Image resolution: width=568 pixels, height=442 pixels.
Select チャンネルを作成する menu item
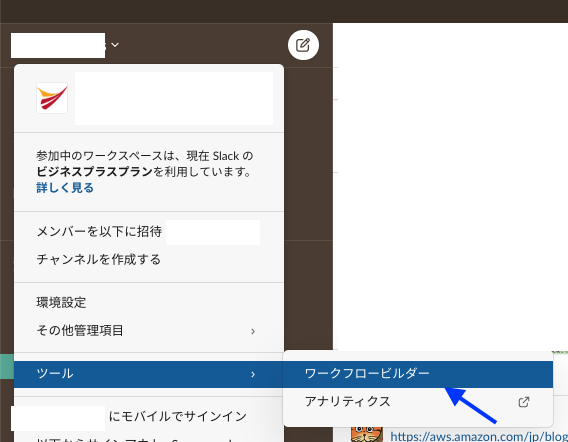coord(149,259)
